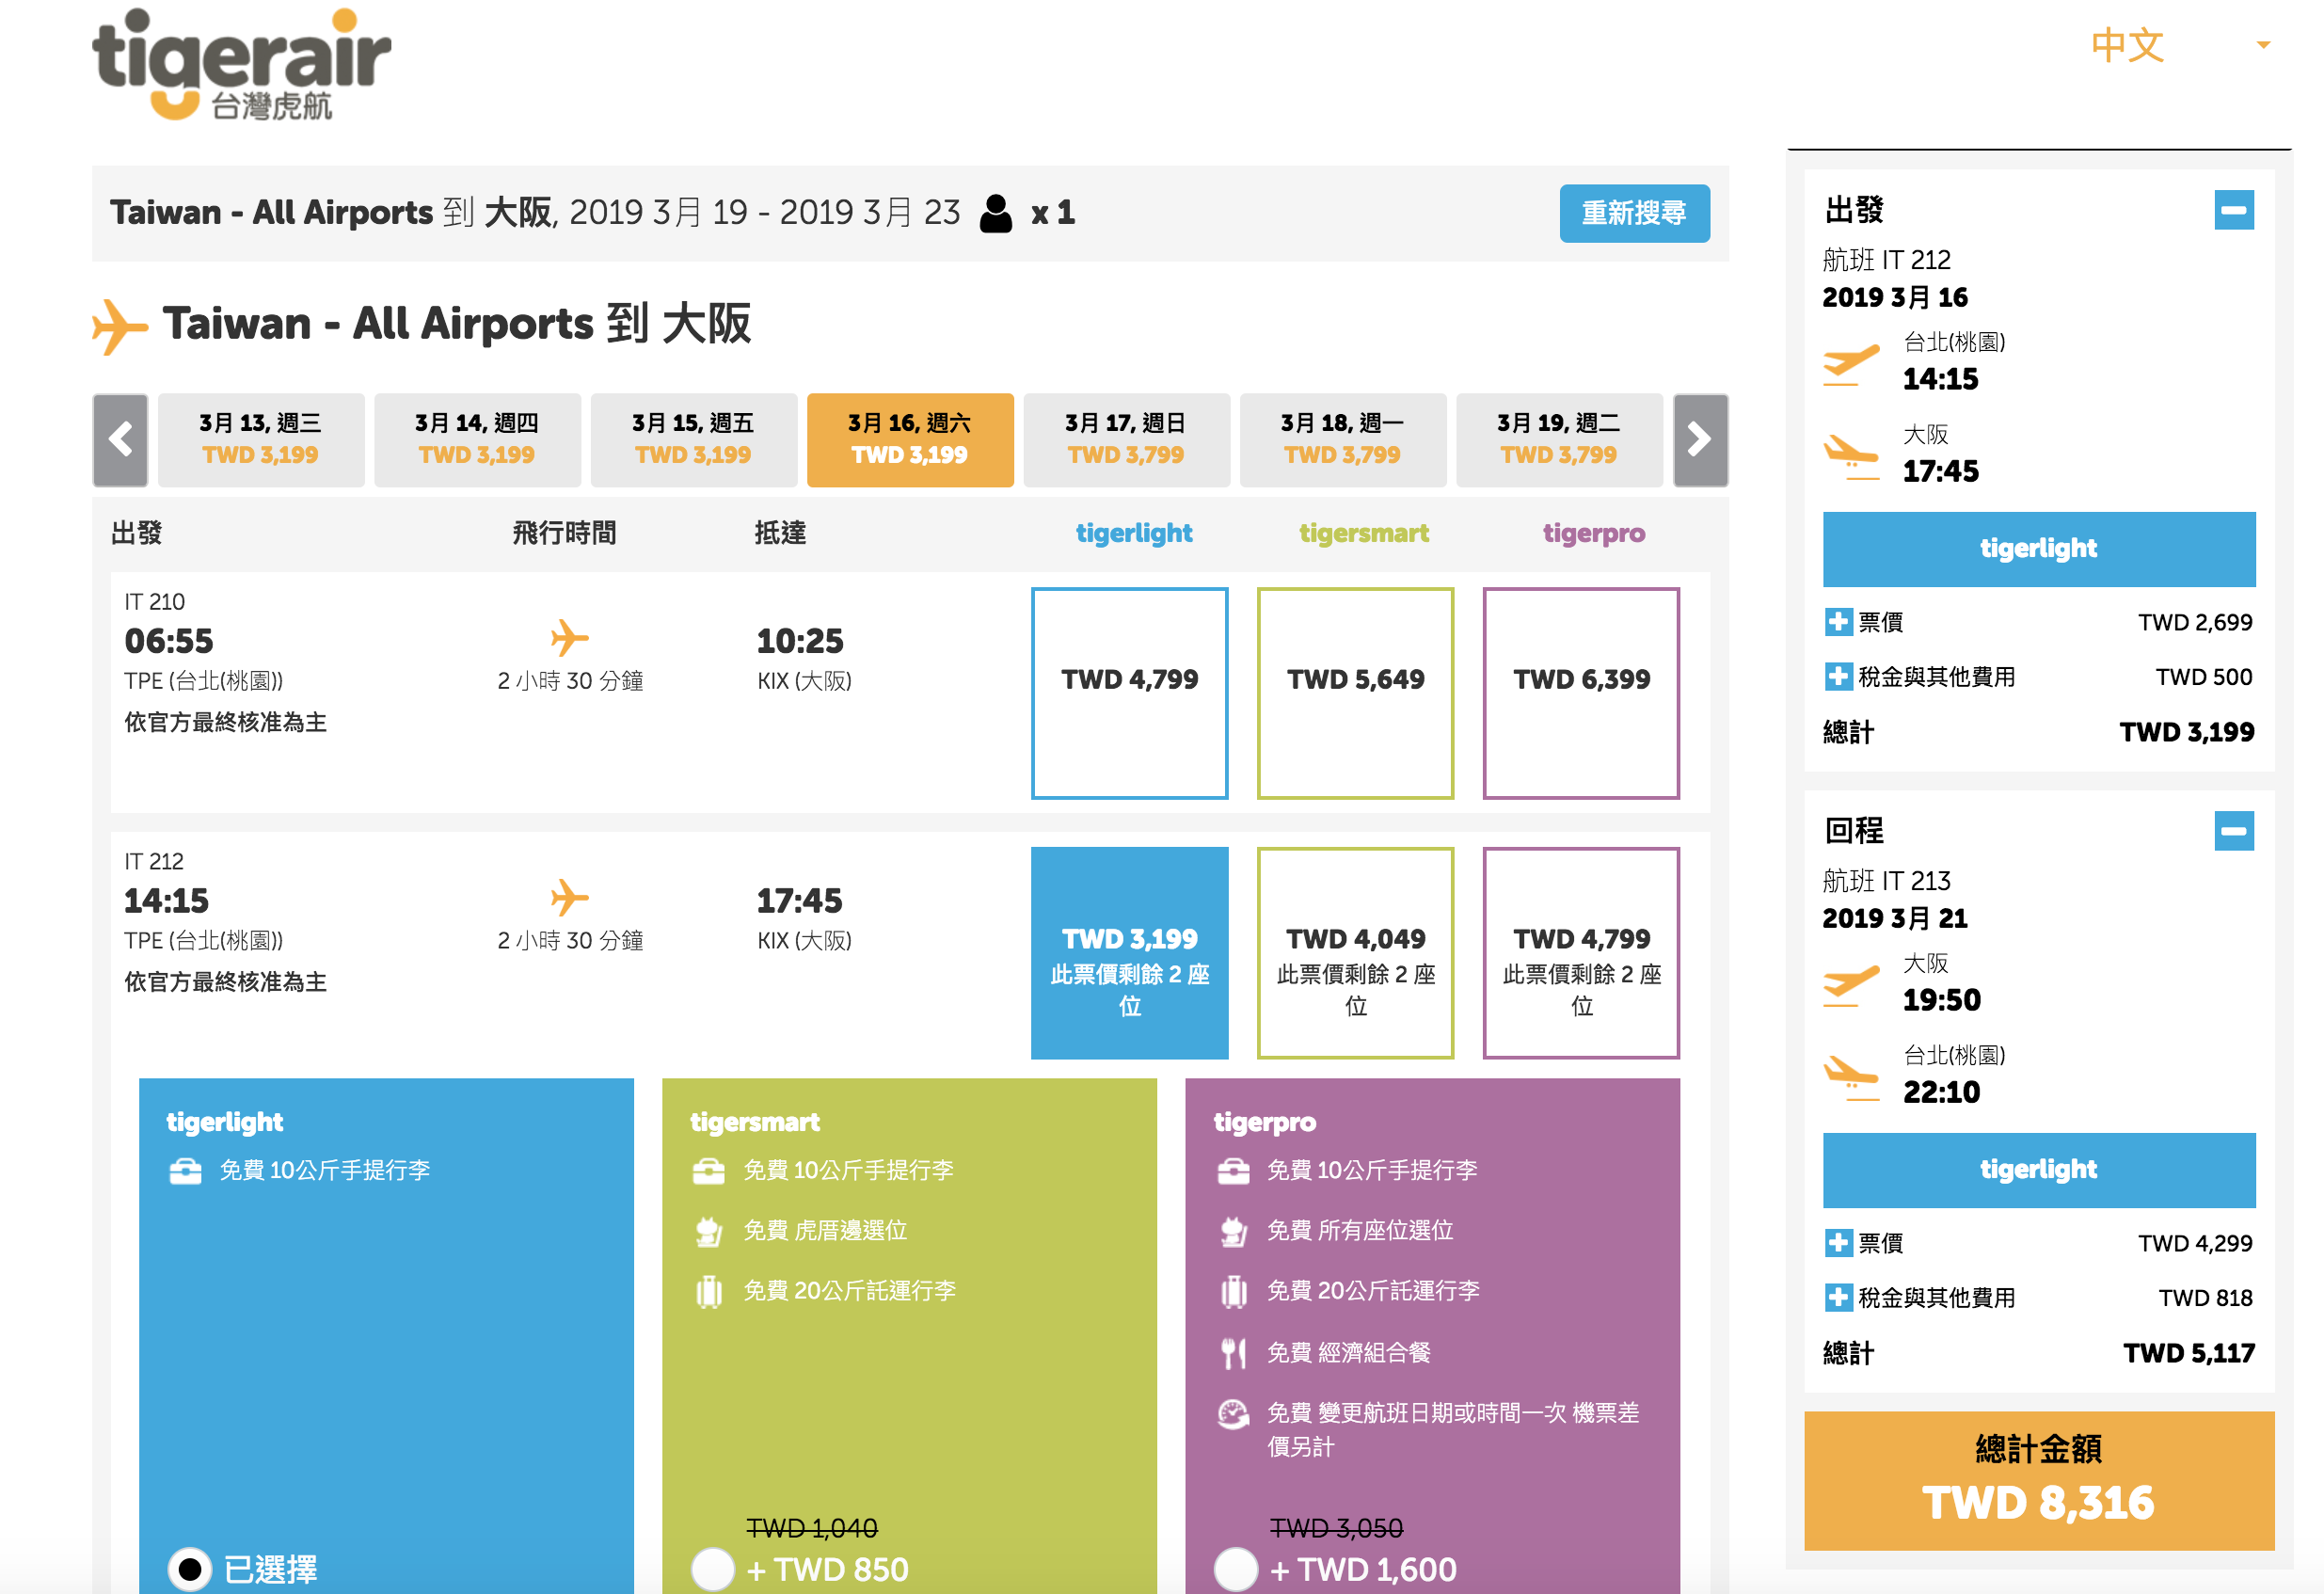This screenshot has width=2324, height=1594.
Task: Select the 3月 19, 週二 date tab
Action: point(1559,440)
